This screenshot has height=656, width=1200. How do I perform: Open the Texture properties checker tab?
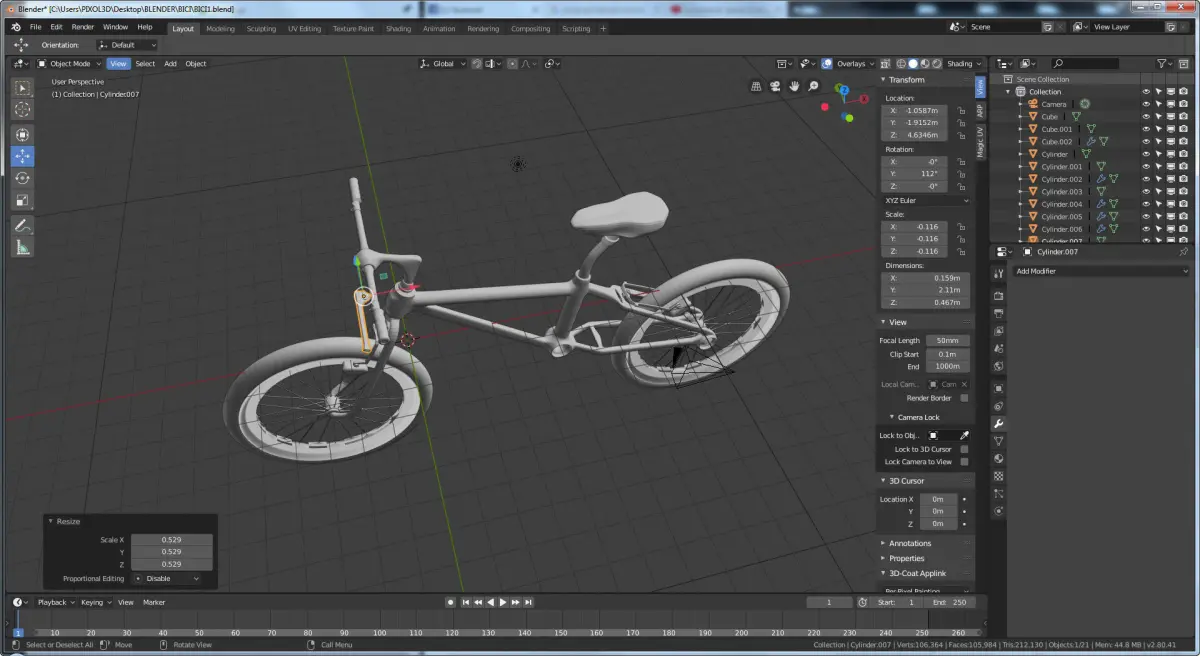(x=998, y=476)
